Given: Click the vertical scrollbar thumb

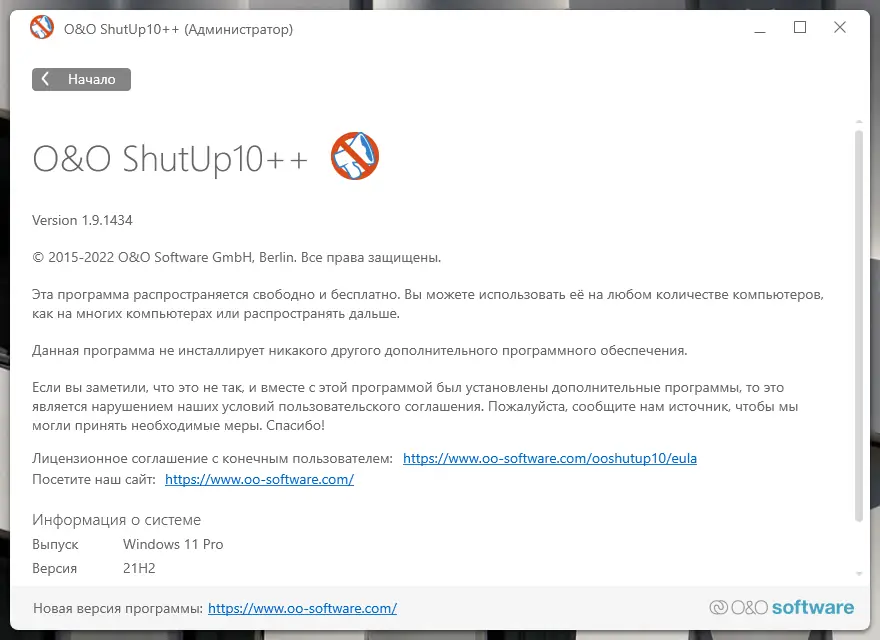Looking at the screenshot, I should [859, 326].
